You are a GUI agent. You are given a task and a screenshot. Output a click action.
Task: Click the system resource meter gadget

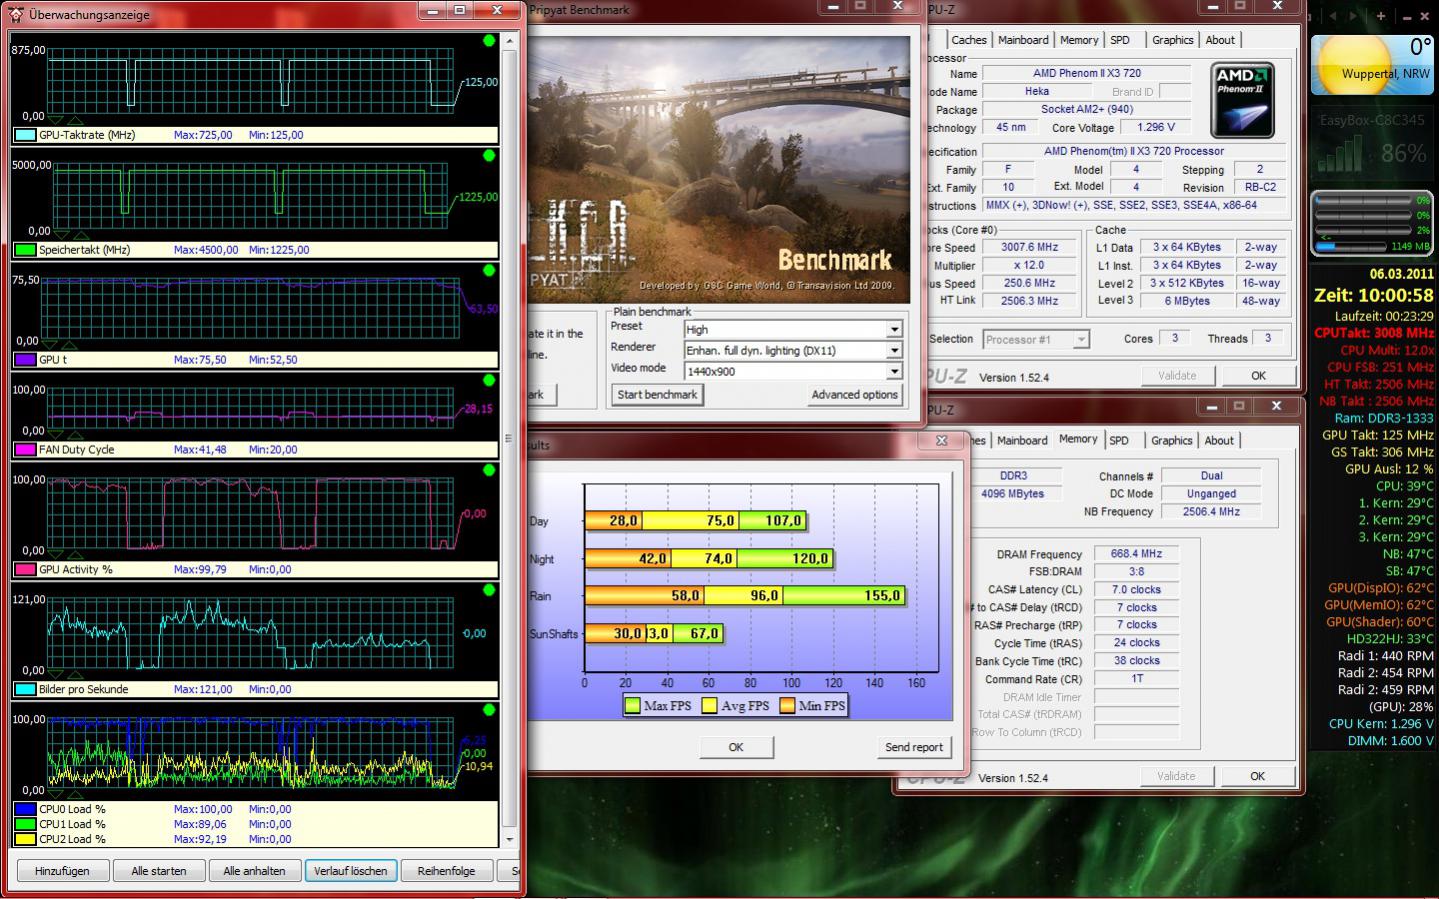1372,222
